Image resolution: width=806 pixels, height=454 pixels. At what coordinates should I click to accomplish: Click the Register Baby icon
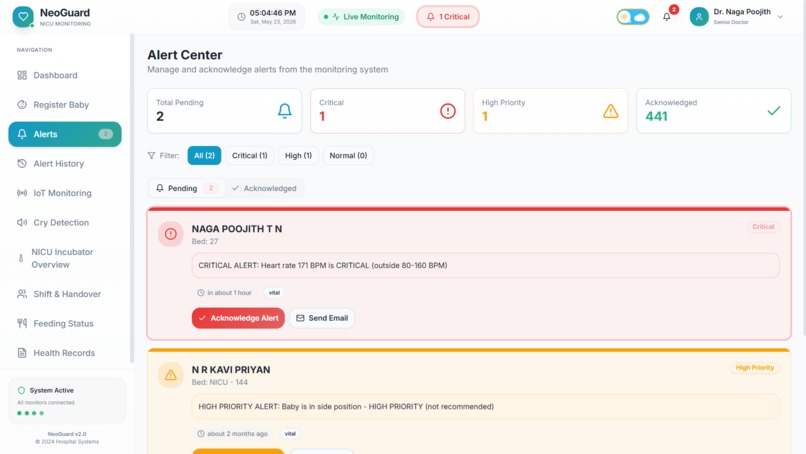pos(22,104)
